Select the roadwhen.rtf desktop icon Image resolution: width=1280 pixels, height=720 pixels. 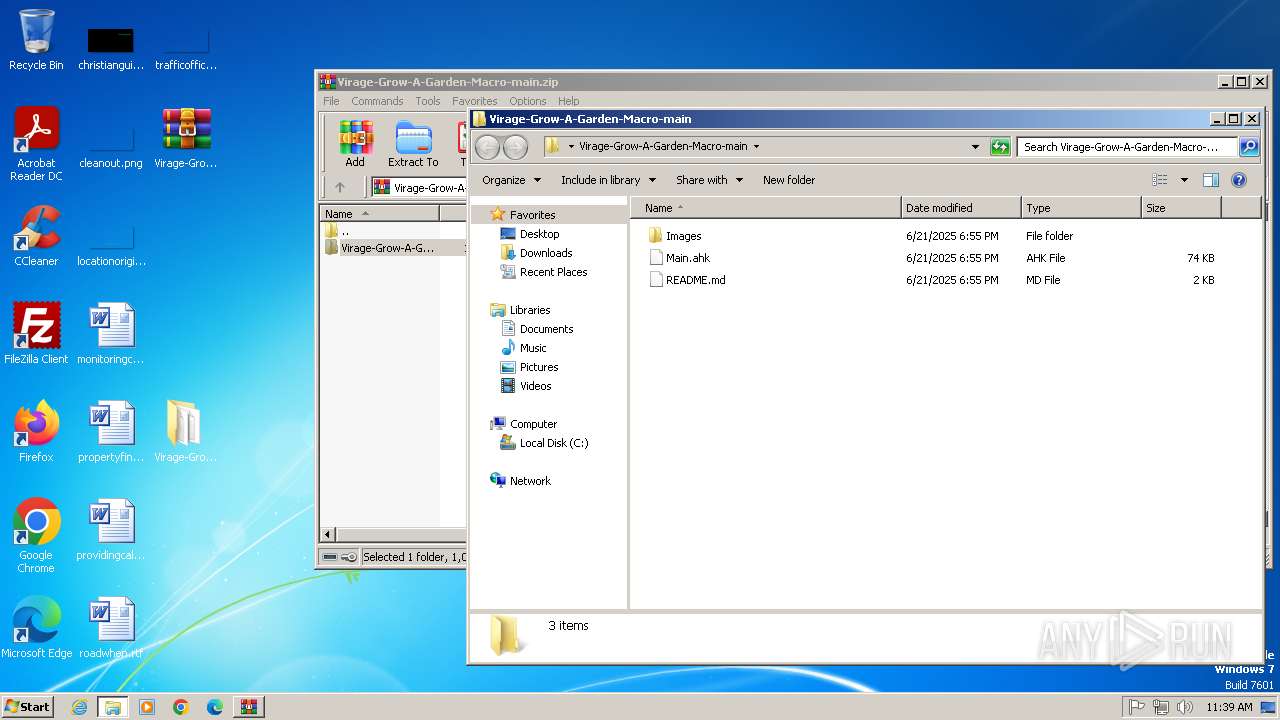point(111,628)
